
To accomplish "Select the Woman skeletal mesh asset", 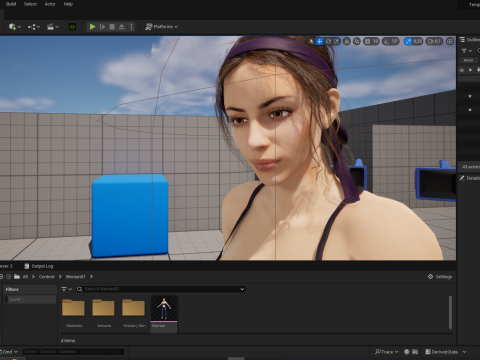I will tap(164, 314).
